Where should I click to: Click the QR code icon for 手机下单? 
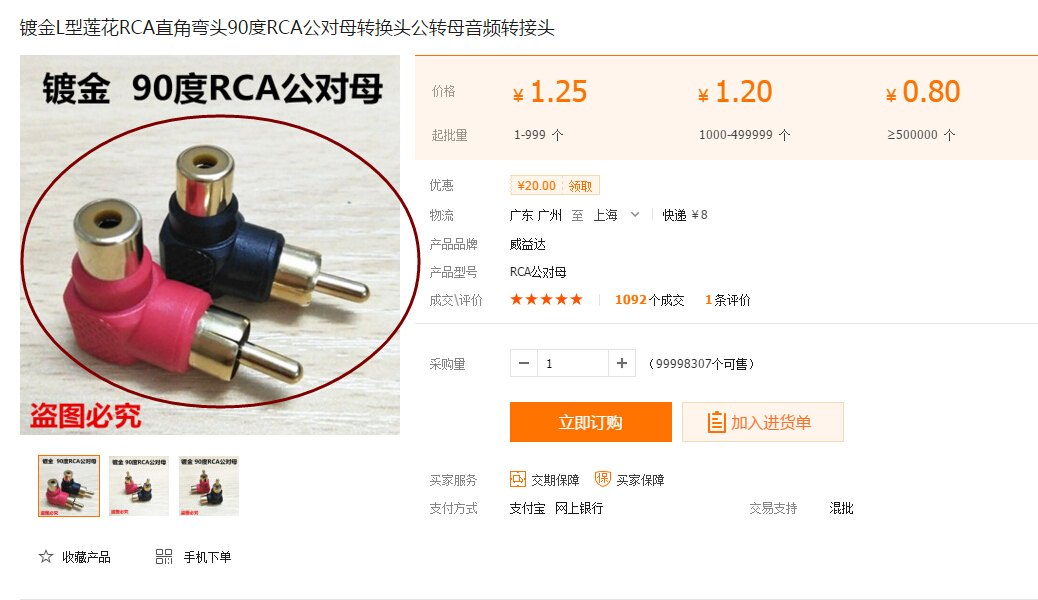[x=164, y=556]
